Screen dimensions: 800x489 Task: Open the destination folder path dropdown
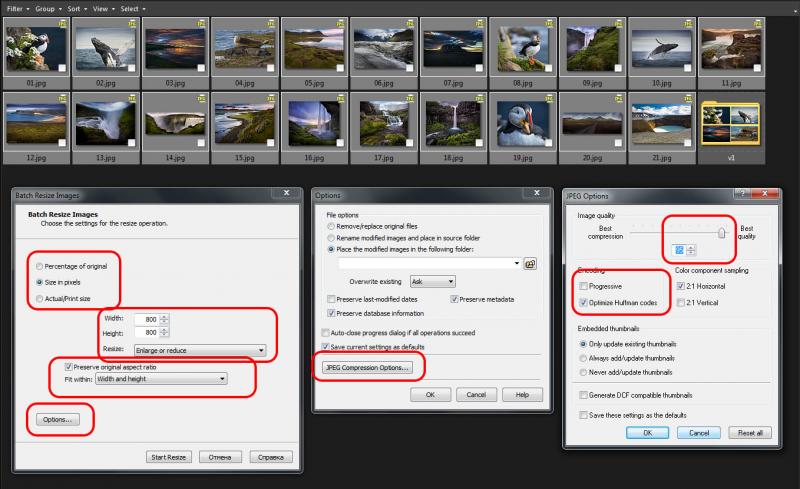coord(516,263)
